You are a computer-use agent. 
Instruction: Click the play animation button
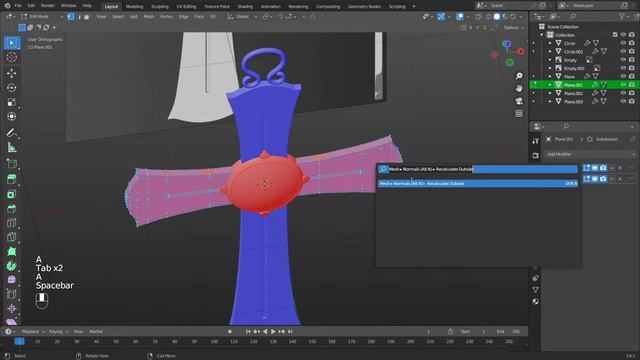[x=273, y=331]
